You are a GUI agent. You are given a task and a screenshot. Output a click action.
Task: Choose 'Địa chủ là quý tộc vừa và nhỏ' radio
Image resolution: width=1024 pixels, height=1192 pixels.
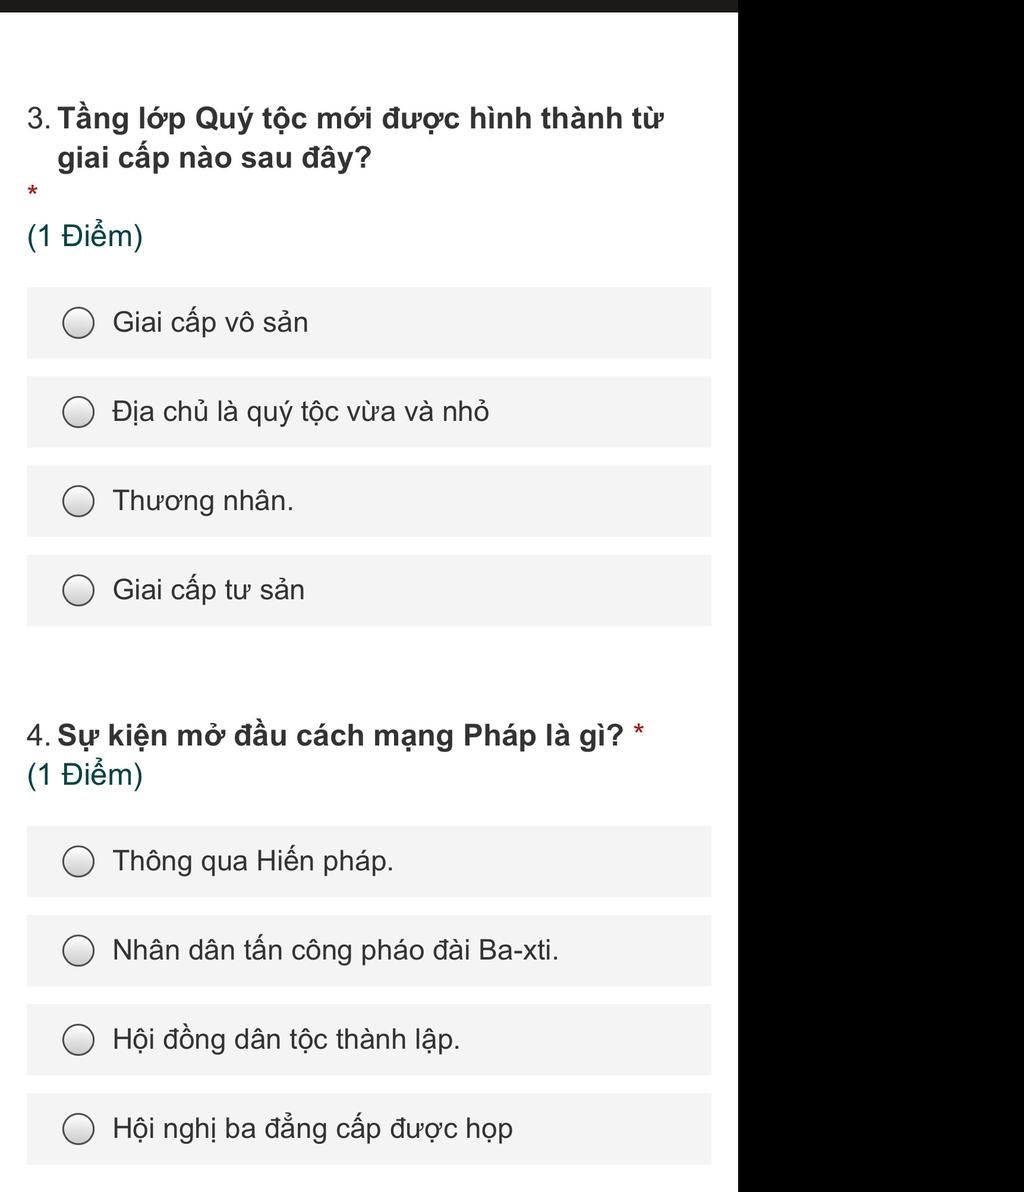pyautogui.click(x=78, y=412)
